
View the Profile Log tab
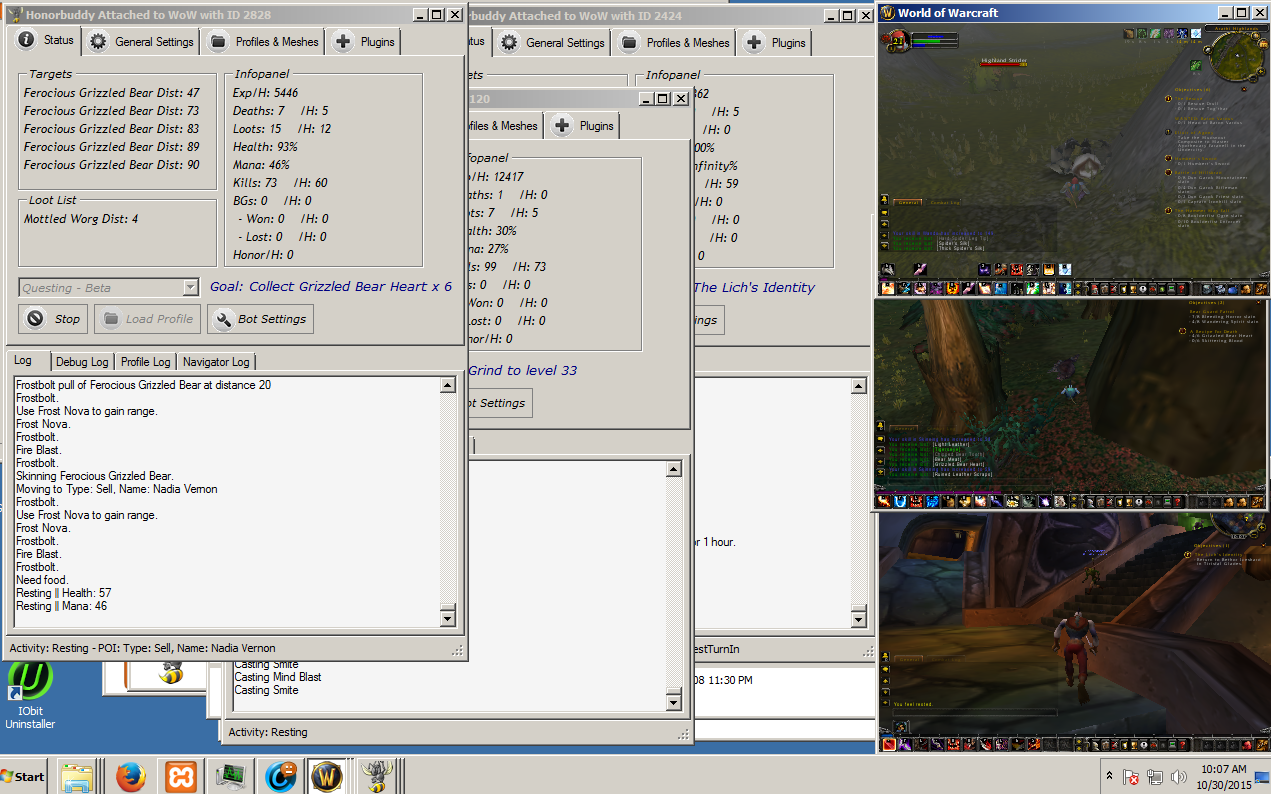point(146,361)
